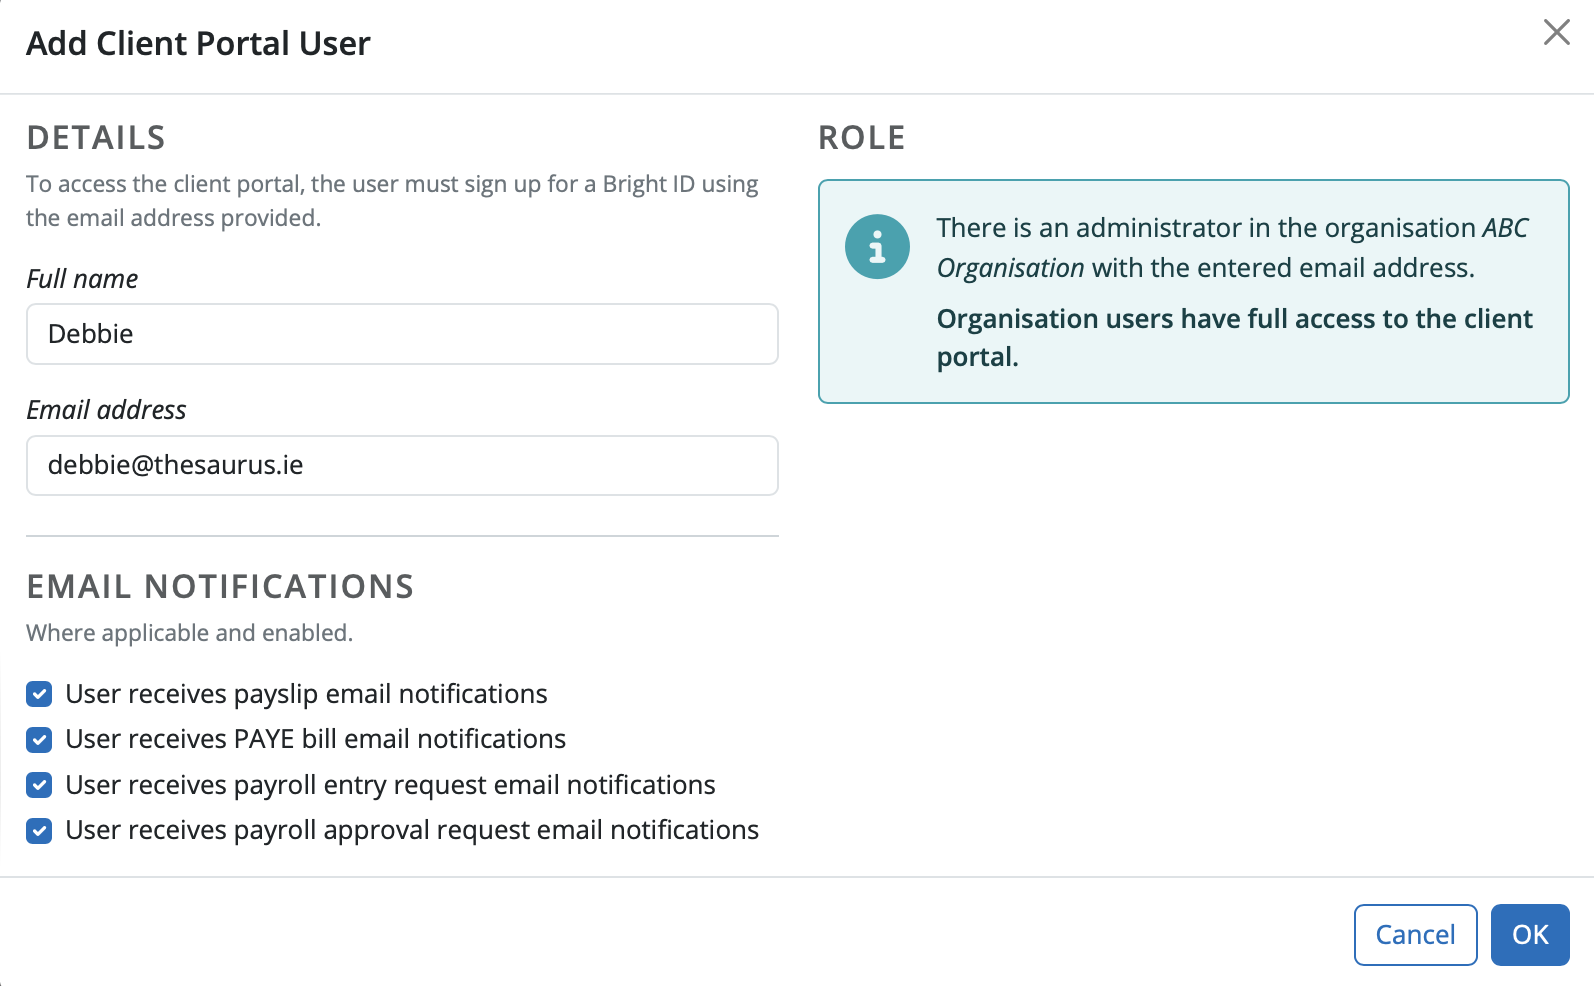Close the Add Client Portal User dialog
Image resolution: width=1594 pixels, height=986 pixels.
point(1556,32)
